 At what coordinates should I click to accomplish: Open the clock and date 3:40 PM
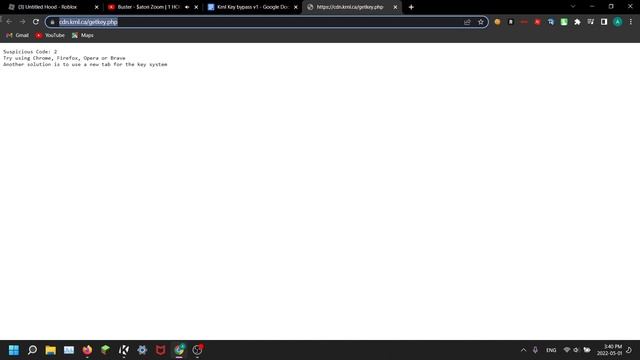609,350
